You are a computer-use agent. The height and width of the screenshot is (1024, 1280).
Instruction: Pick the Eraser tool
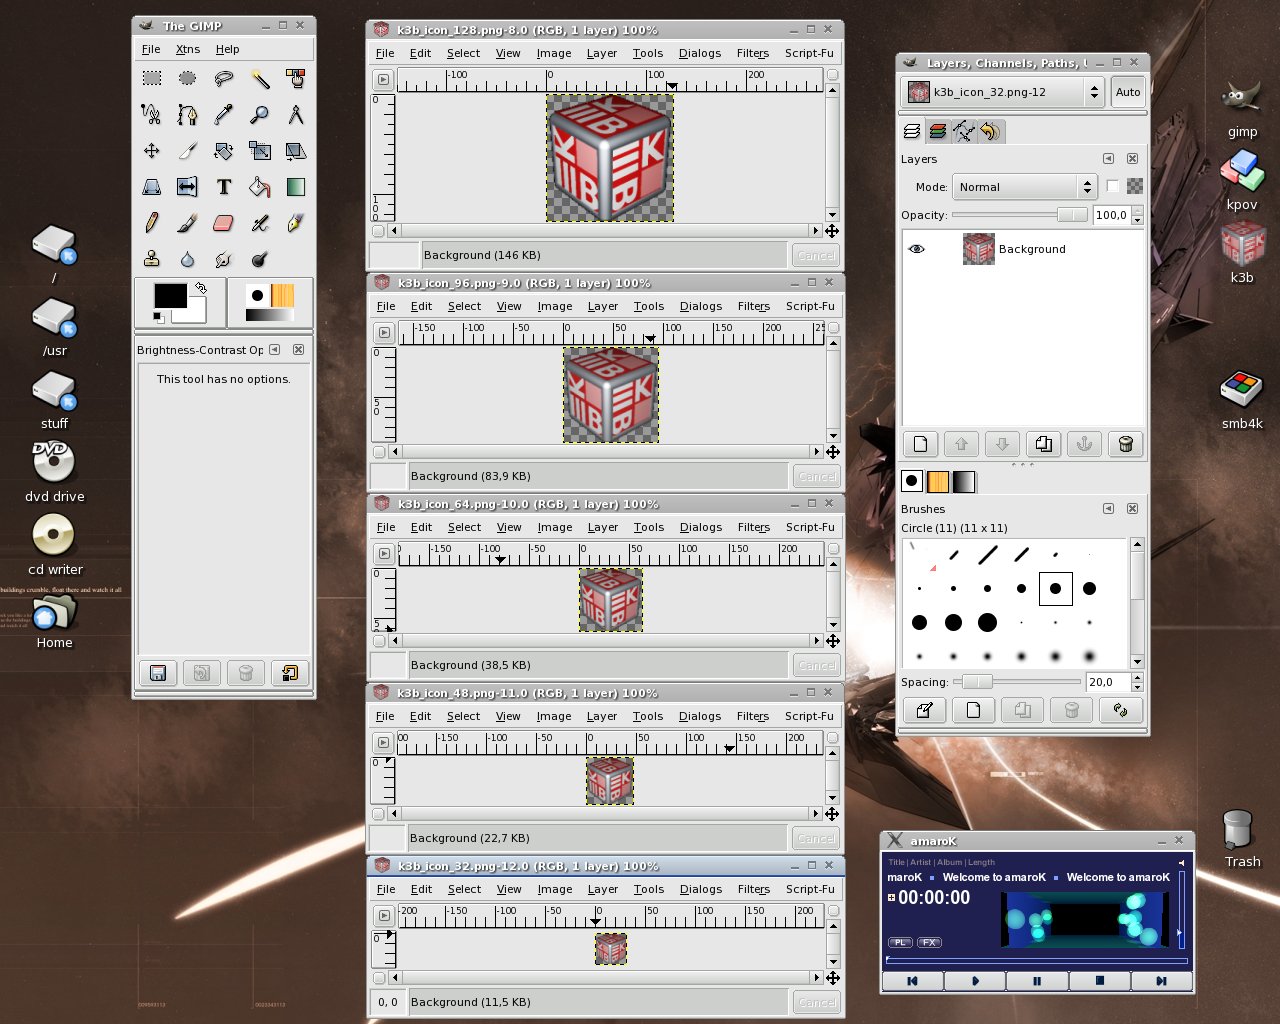click(x=224, y=222)
